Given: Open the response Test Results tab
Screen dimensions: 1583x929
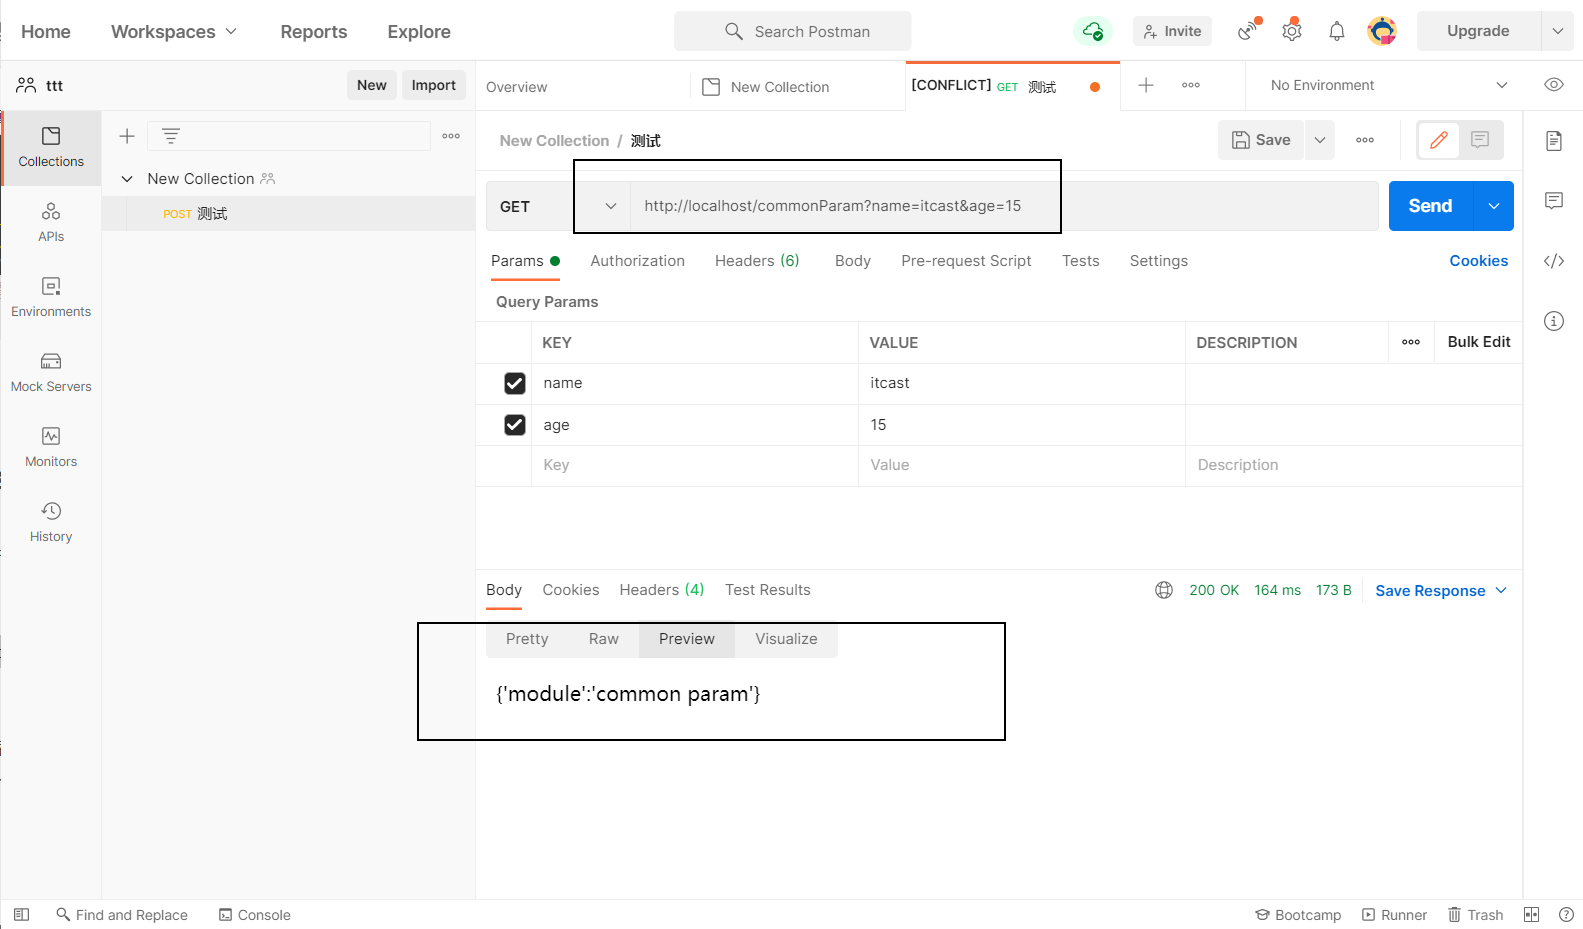Looking at the screenshot, I should (x=767, y=590).
